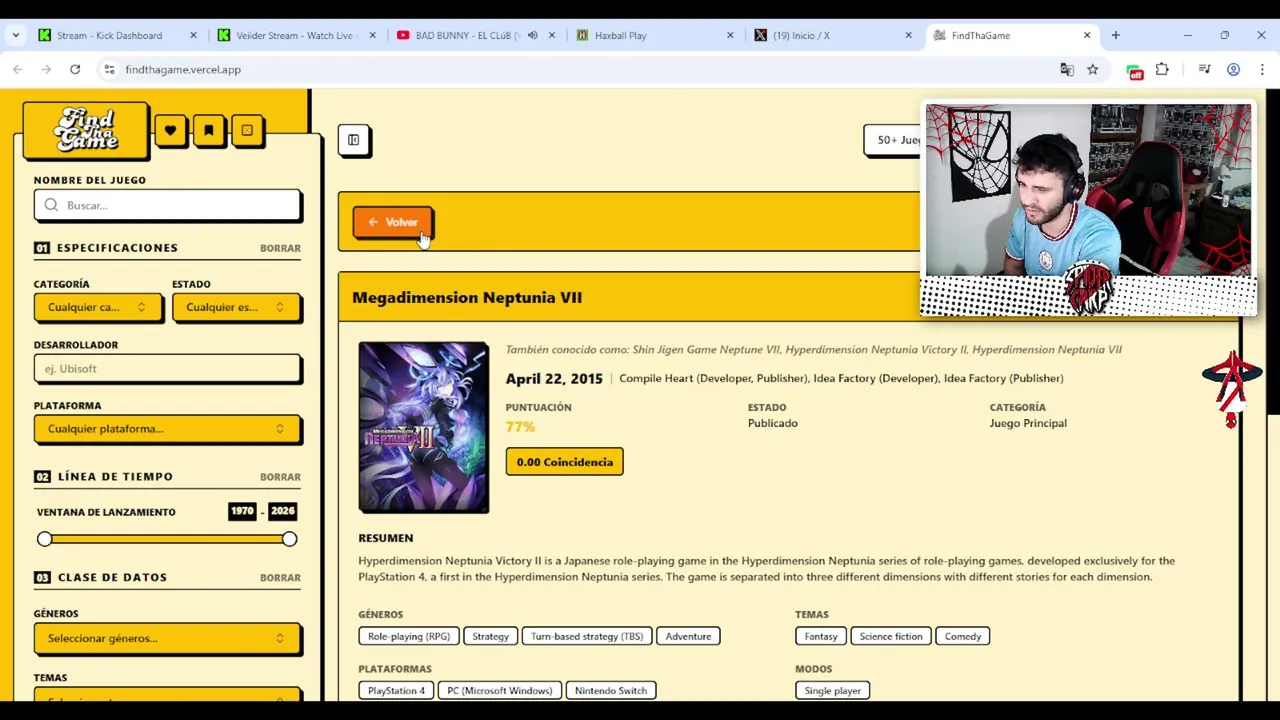Viewport: 1280px width, 720px height.
Task: Bookmark this page with the star icon
Action: (1093, 69)
